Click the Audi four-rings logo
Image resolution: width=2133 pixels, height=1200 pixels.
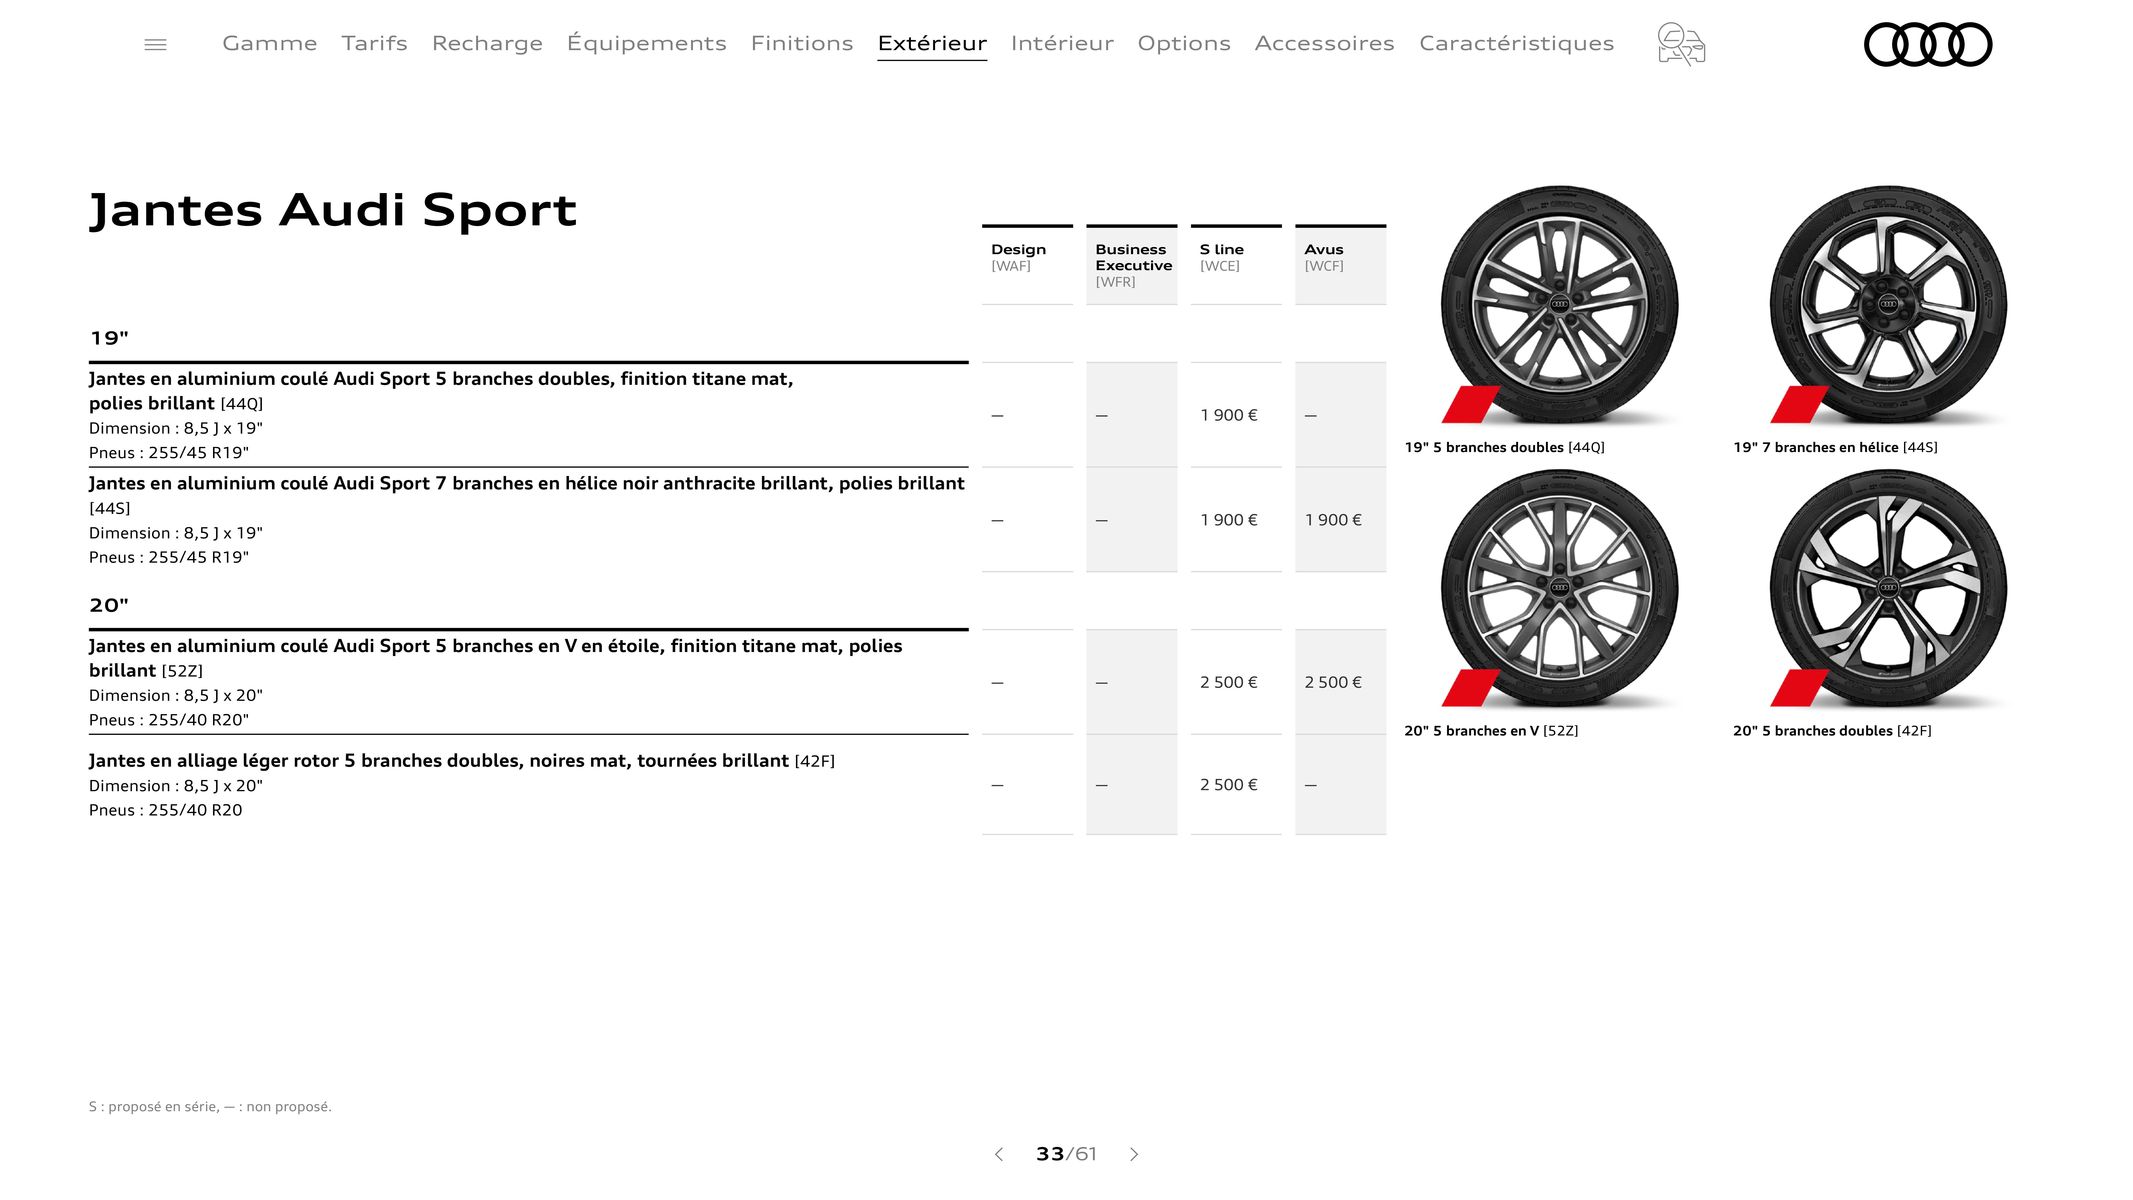coord(1927,44)
